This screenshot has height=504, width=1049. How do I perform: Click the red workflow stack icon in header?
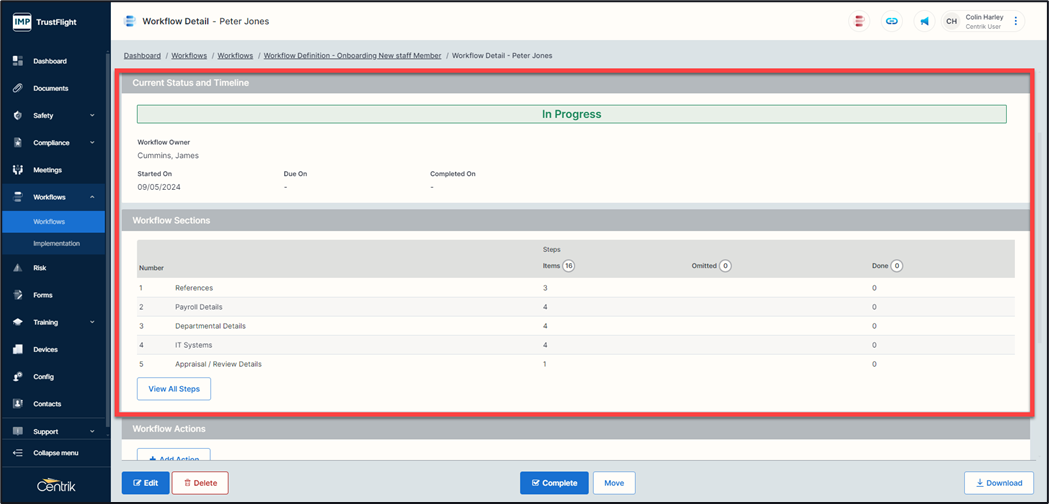(858, 21)
